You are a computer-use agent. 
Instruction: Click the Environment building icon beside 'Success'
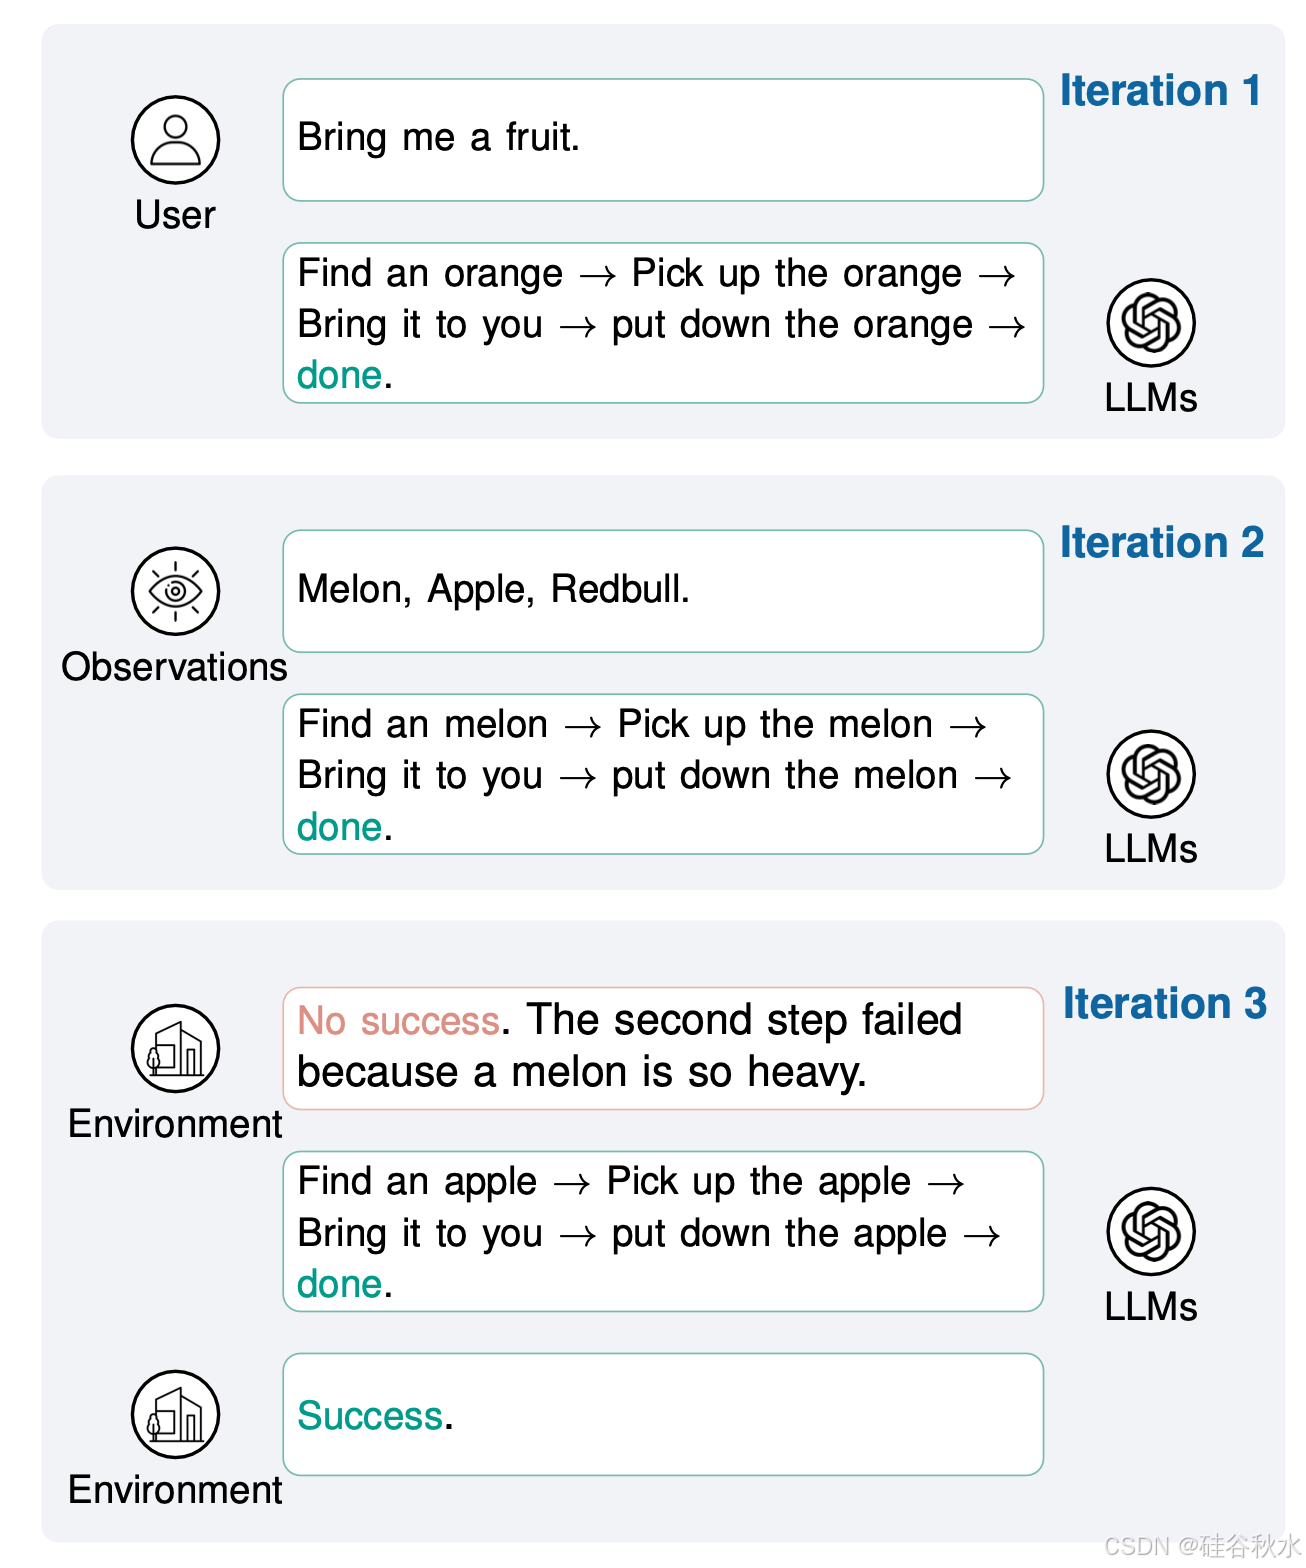coord(175,1414)
